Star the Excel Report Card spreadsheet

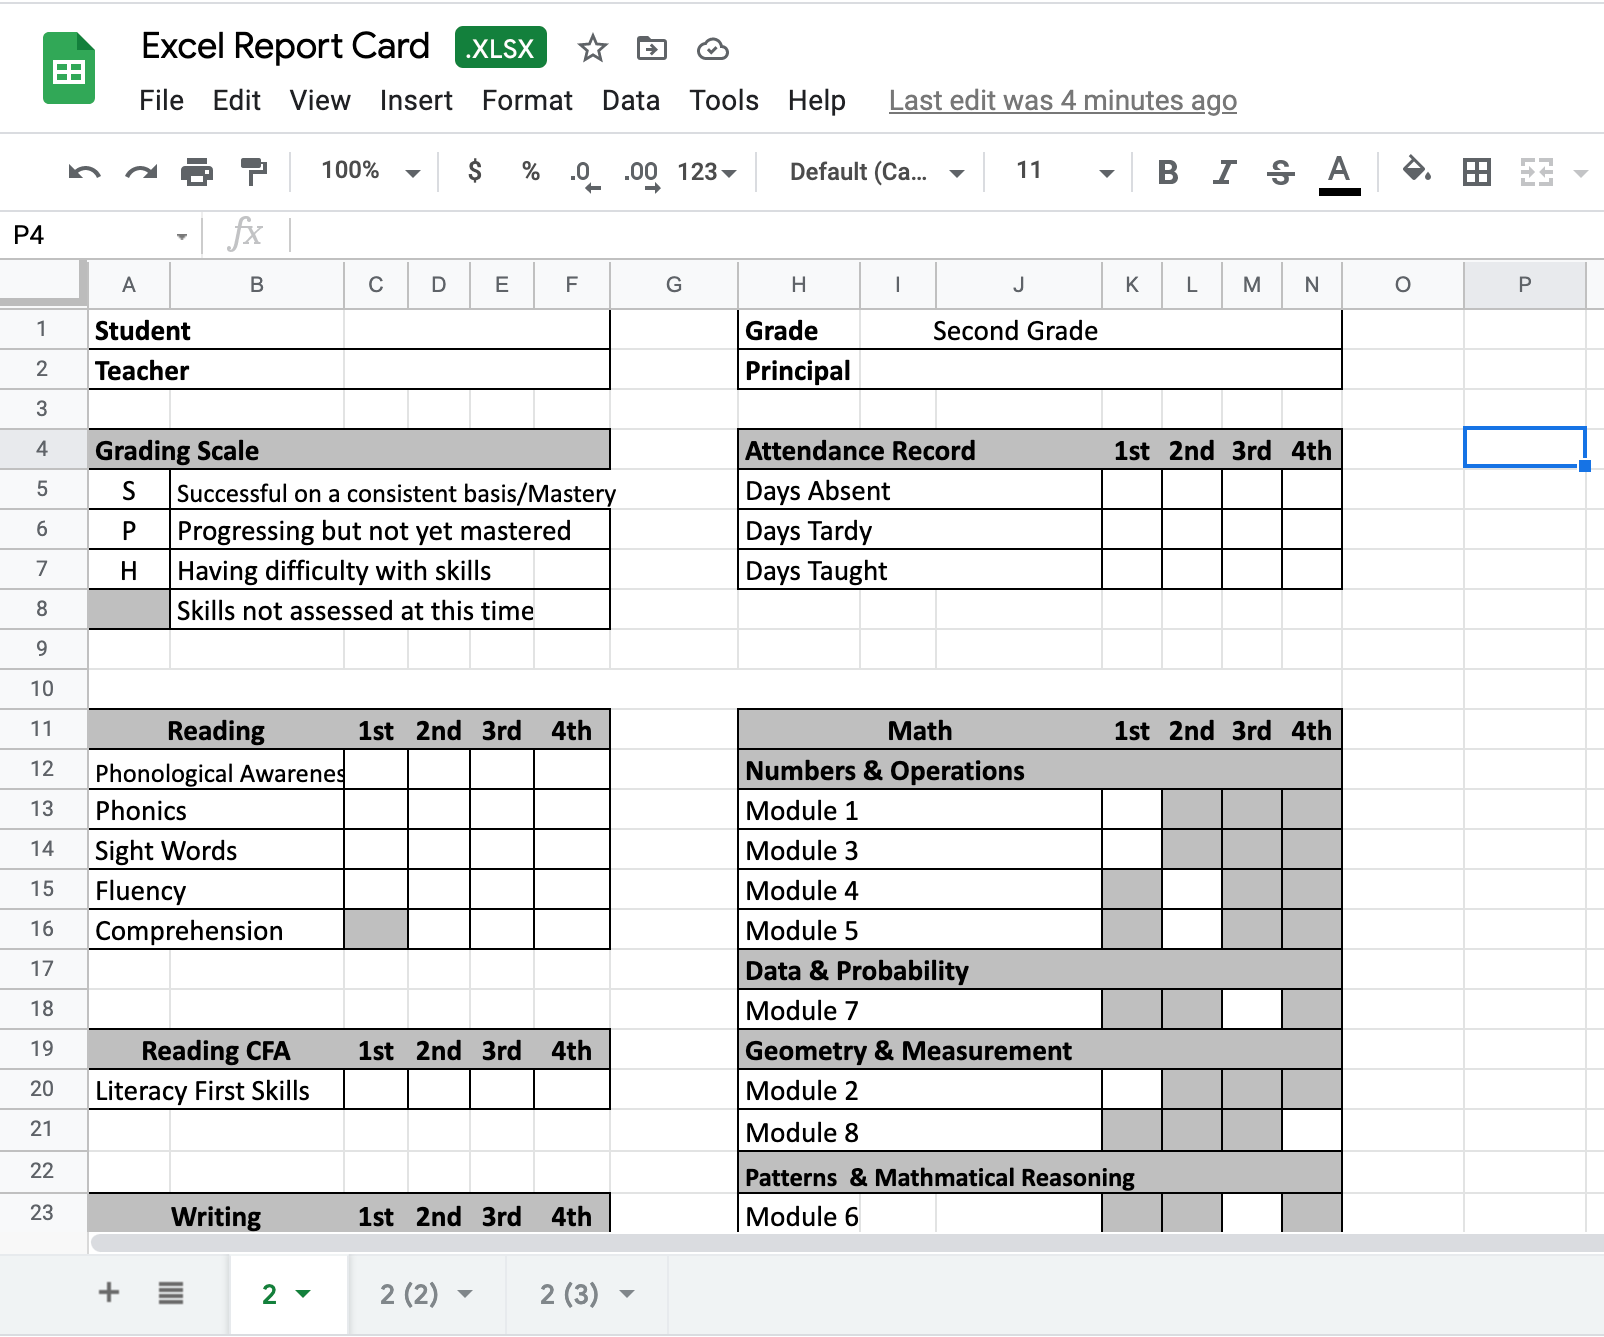pos(593,47)
